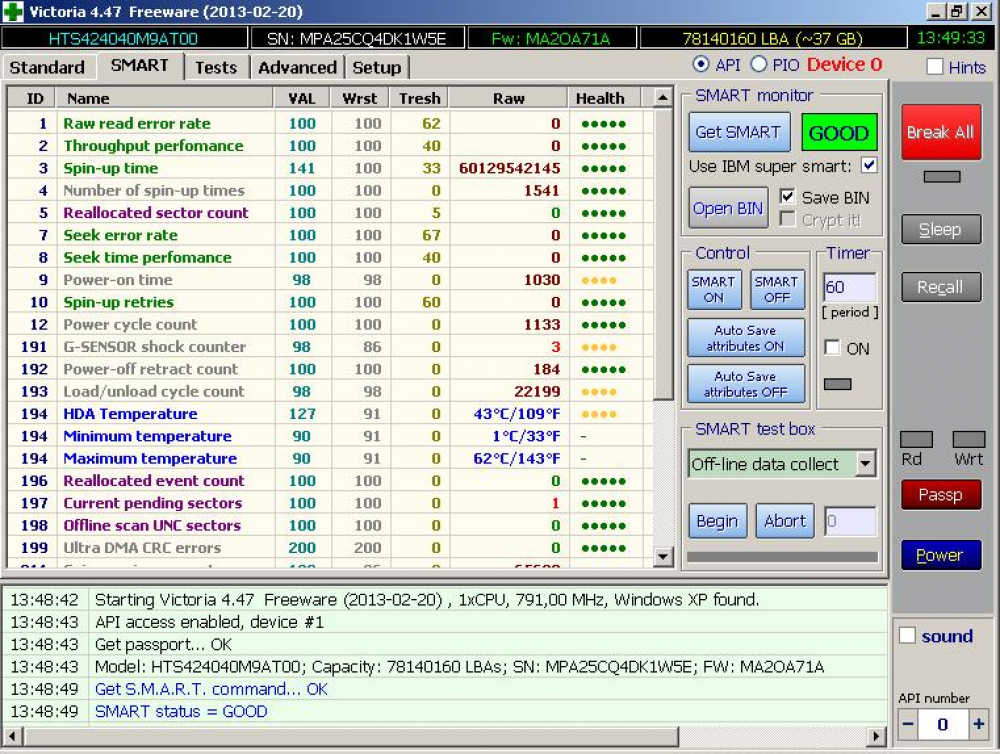Click the Get SMART button
The width and height of the screenshot is (1000, 754).
pos(739,132)
